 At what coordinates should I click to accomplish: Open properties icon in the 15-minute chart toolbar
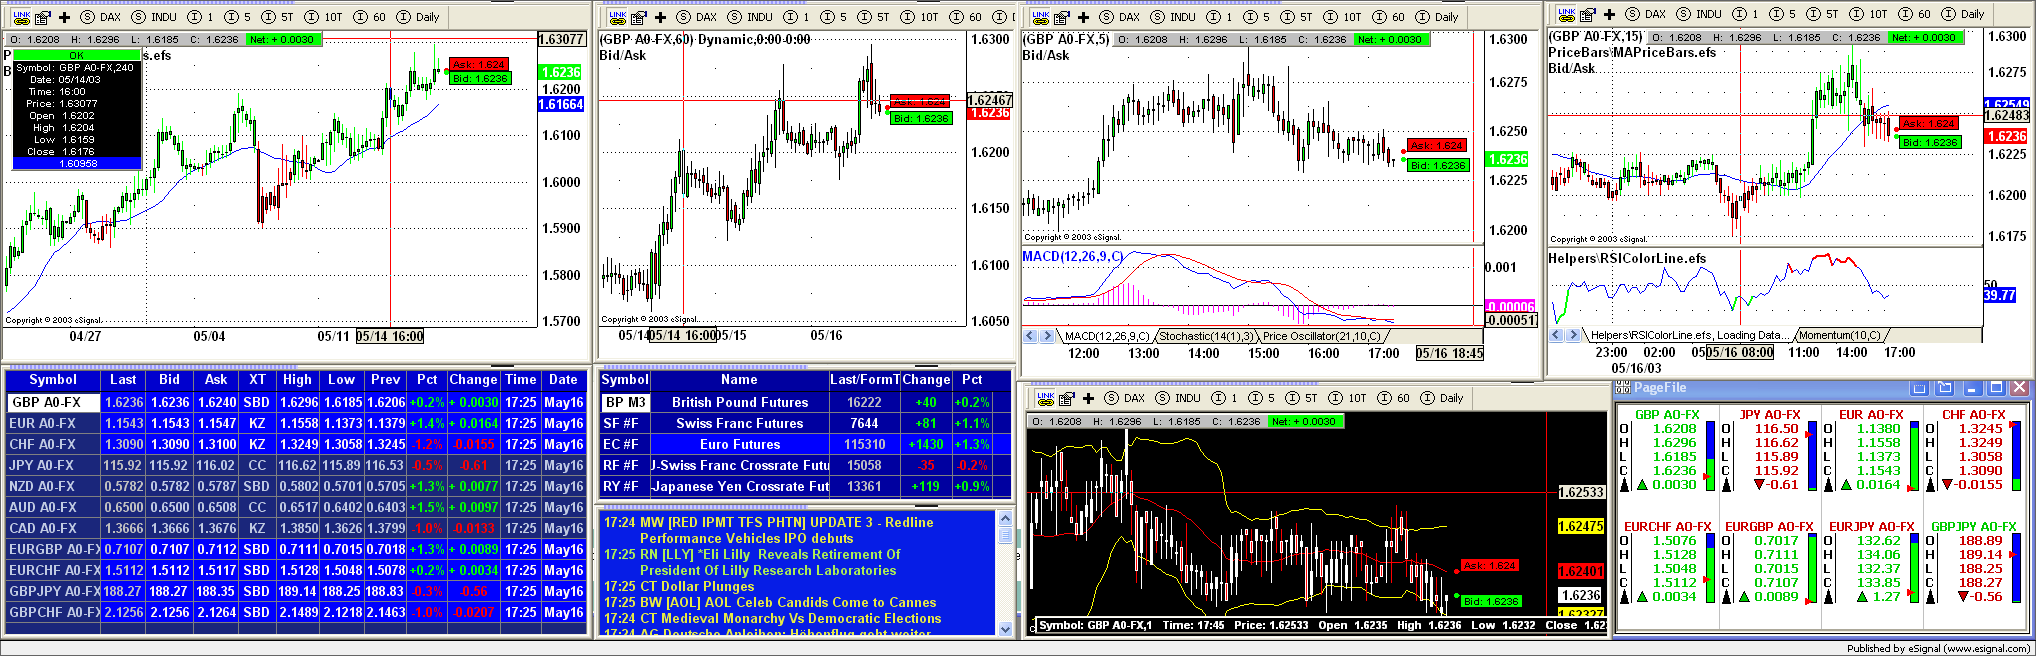(1588, 14)
